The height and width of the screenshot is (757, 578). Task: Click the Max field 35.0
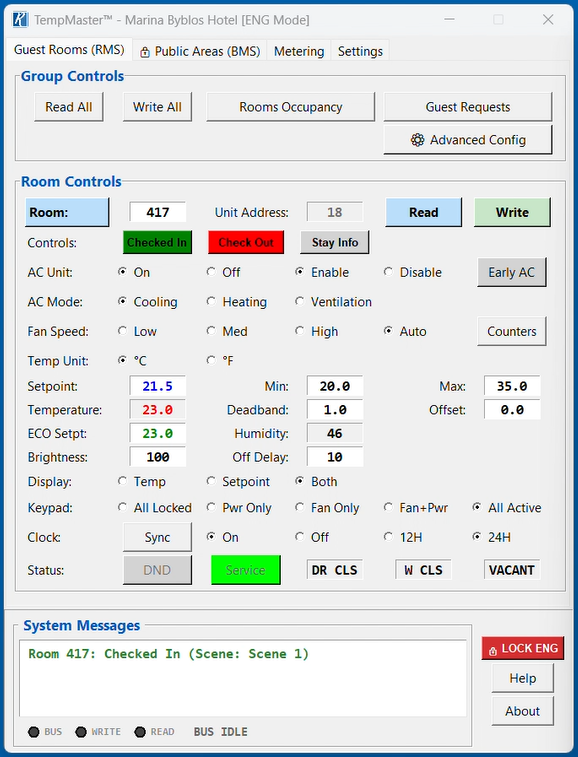click(512, 386)
